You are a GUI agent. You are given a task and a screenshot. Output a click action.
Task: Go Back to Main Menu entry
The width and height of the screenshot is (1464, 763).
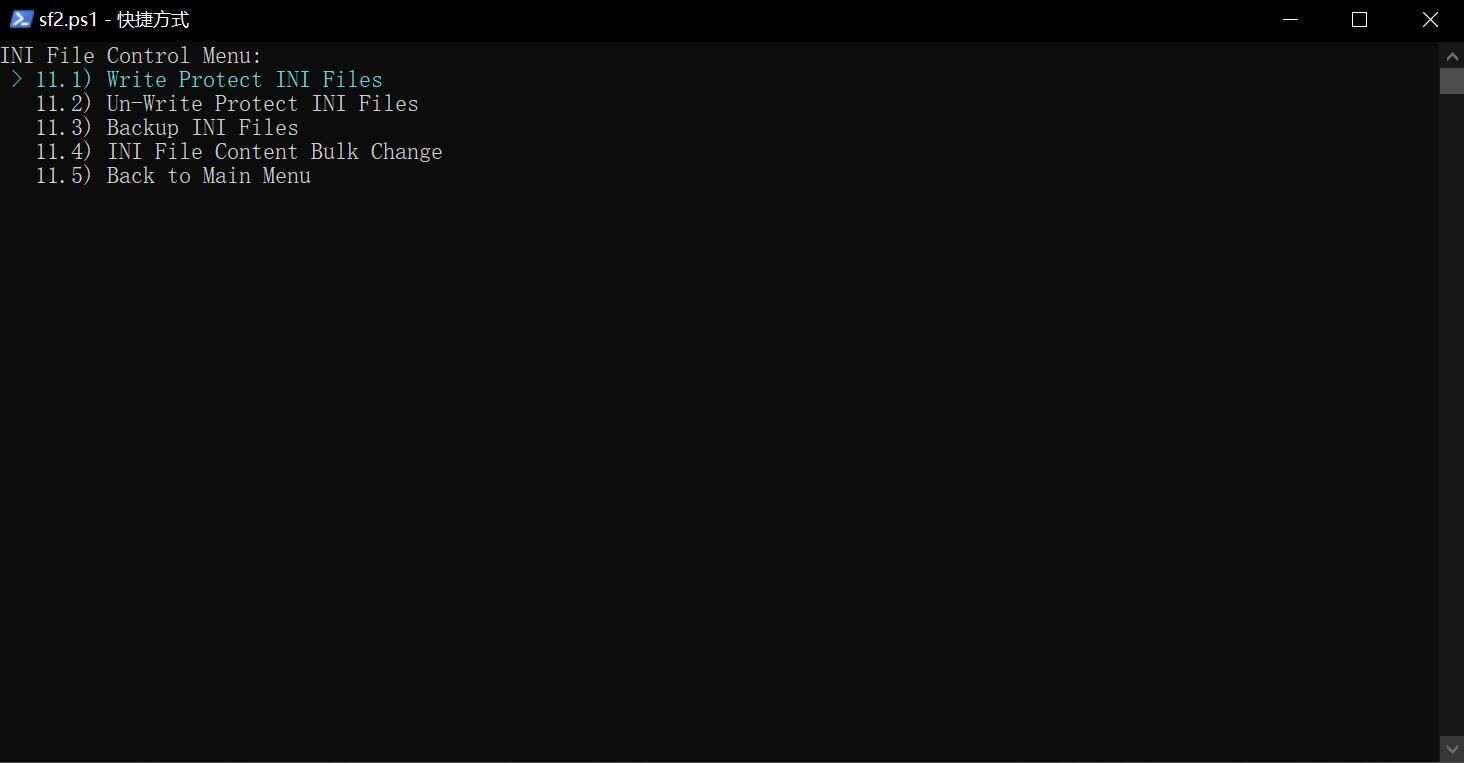click(x=208, y=176)
